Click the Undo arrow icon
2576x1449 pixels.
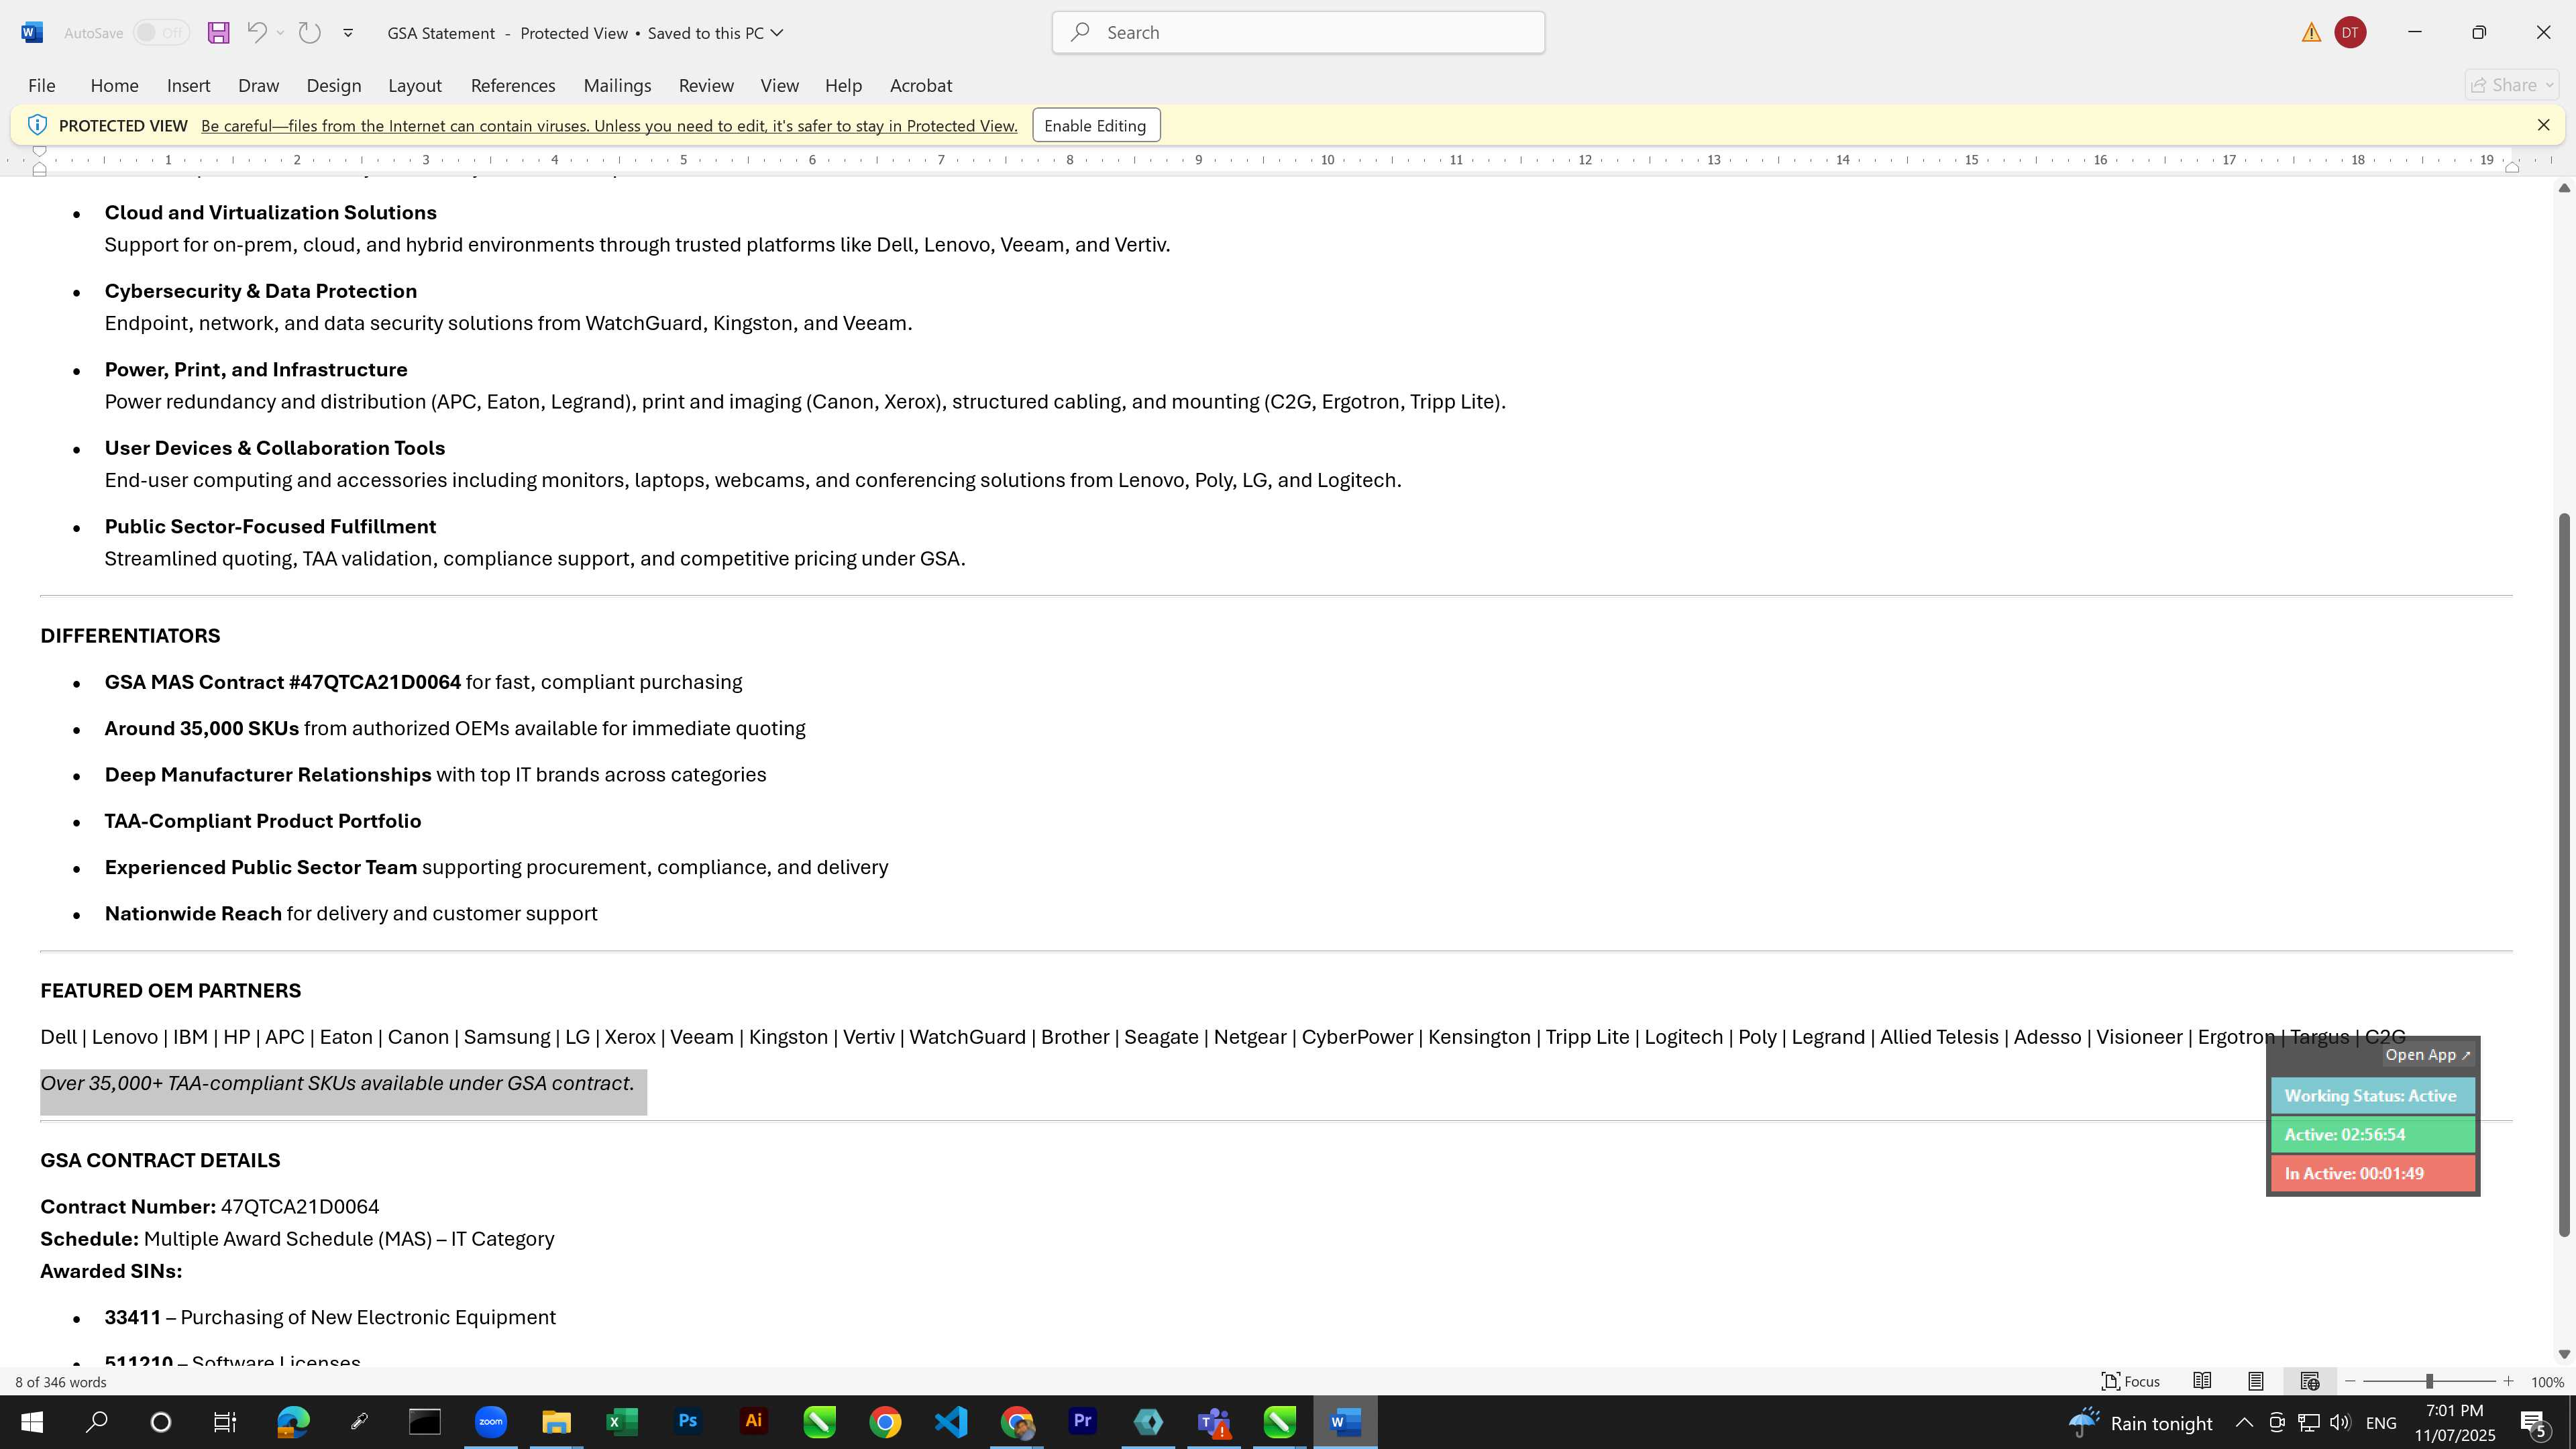pyautogui.click(x=256, y=33)
